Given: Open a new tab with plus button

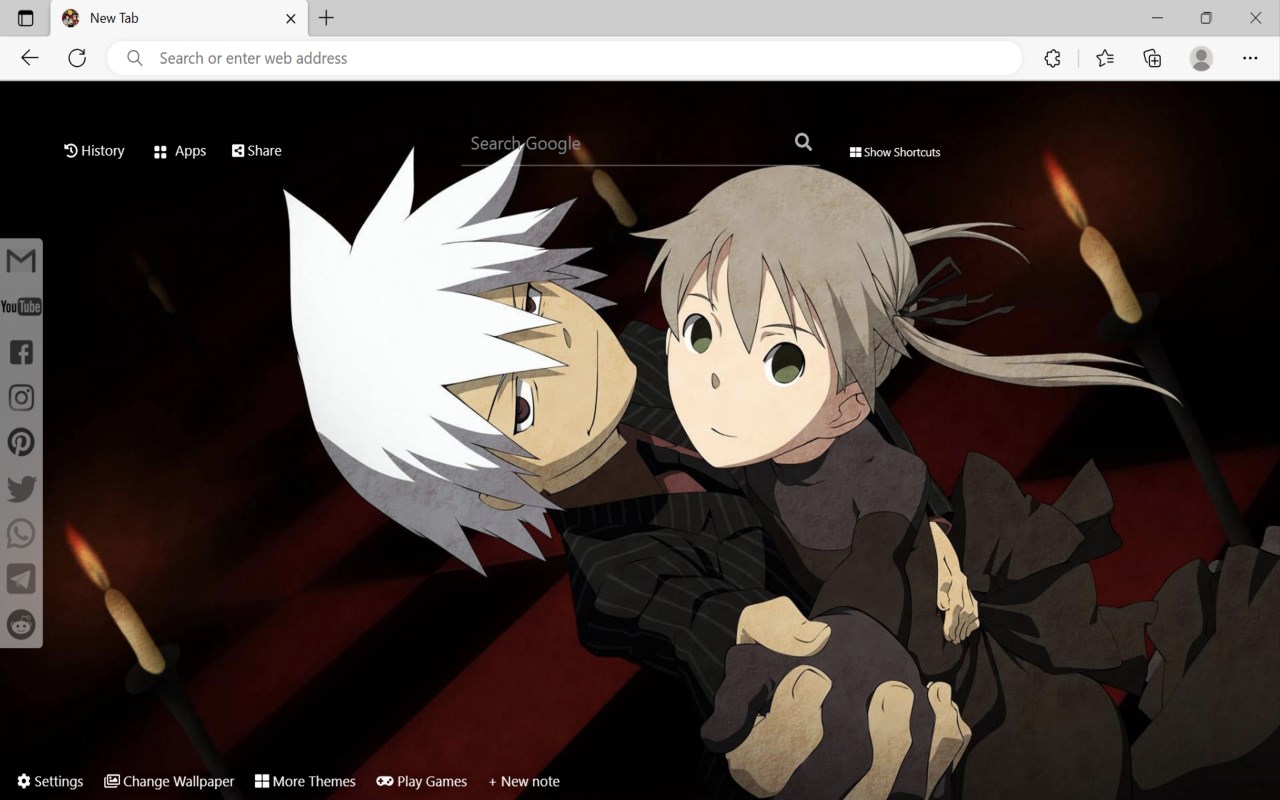Looking at the screenshot, I should 326,18.
